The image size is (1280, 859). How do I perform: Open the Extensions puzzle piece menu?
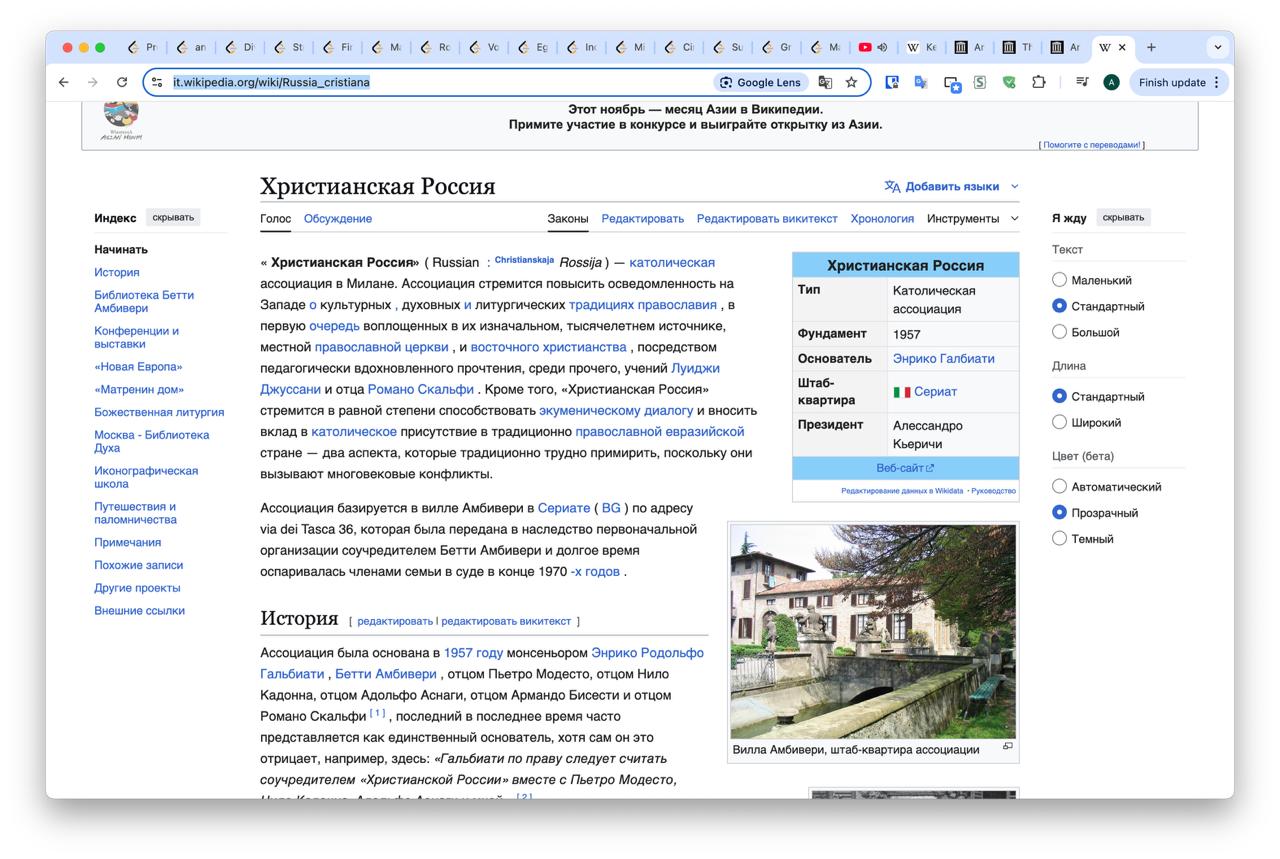(x=1038, y=82)
